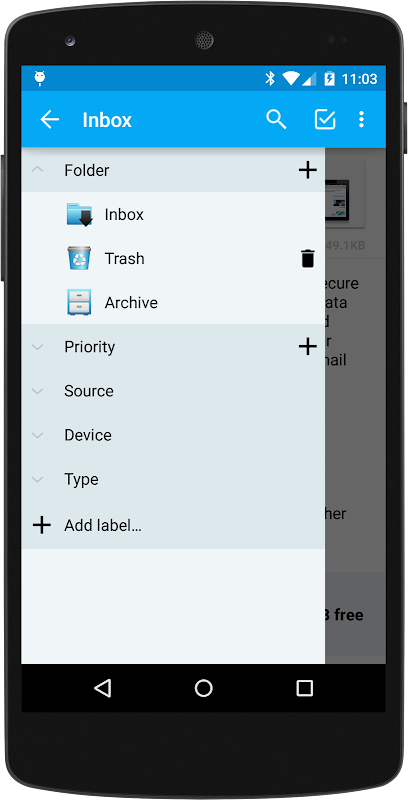Tap the Android debug icon in status bar

[40, 78]
